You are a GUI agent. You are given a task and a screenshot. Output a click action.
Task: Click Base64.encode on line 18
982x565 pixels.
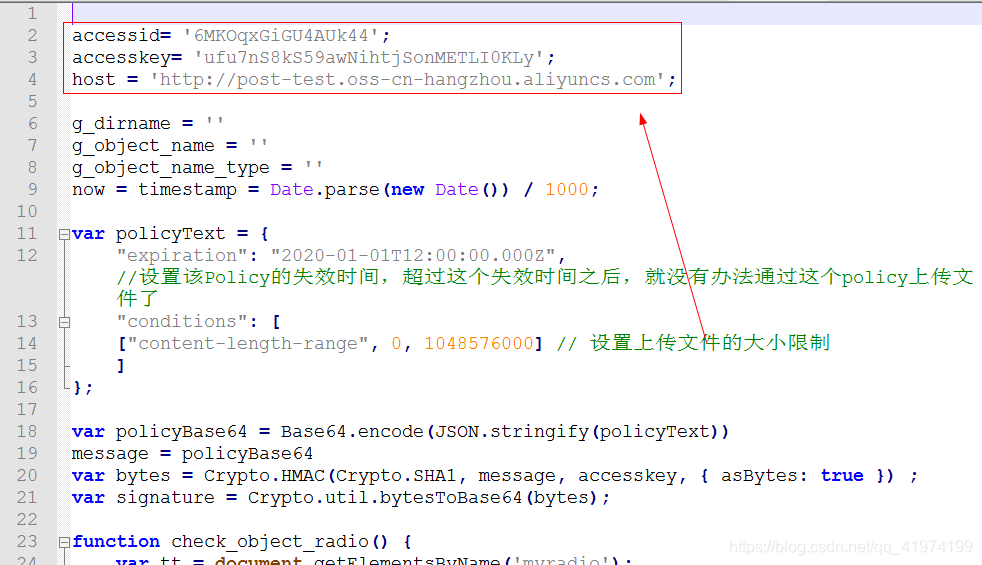pyautogui.click(x=352, y=432)
